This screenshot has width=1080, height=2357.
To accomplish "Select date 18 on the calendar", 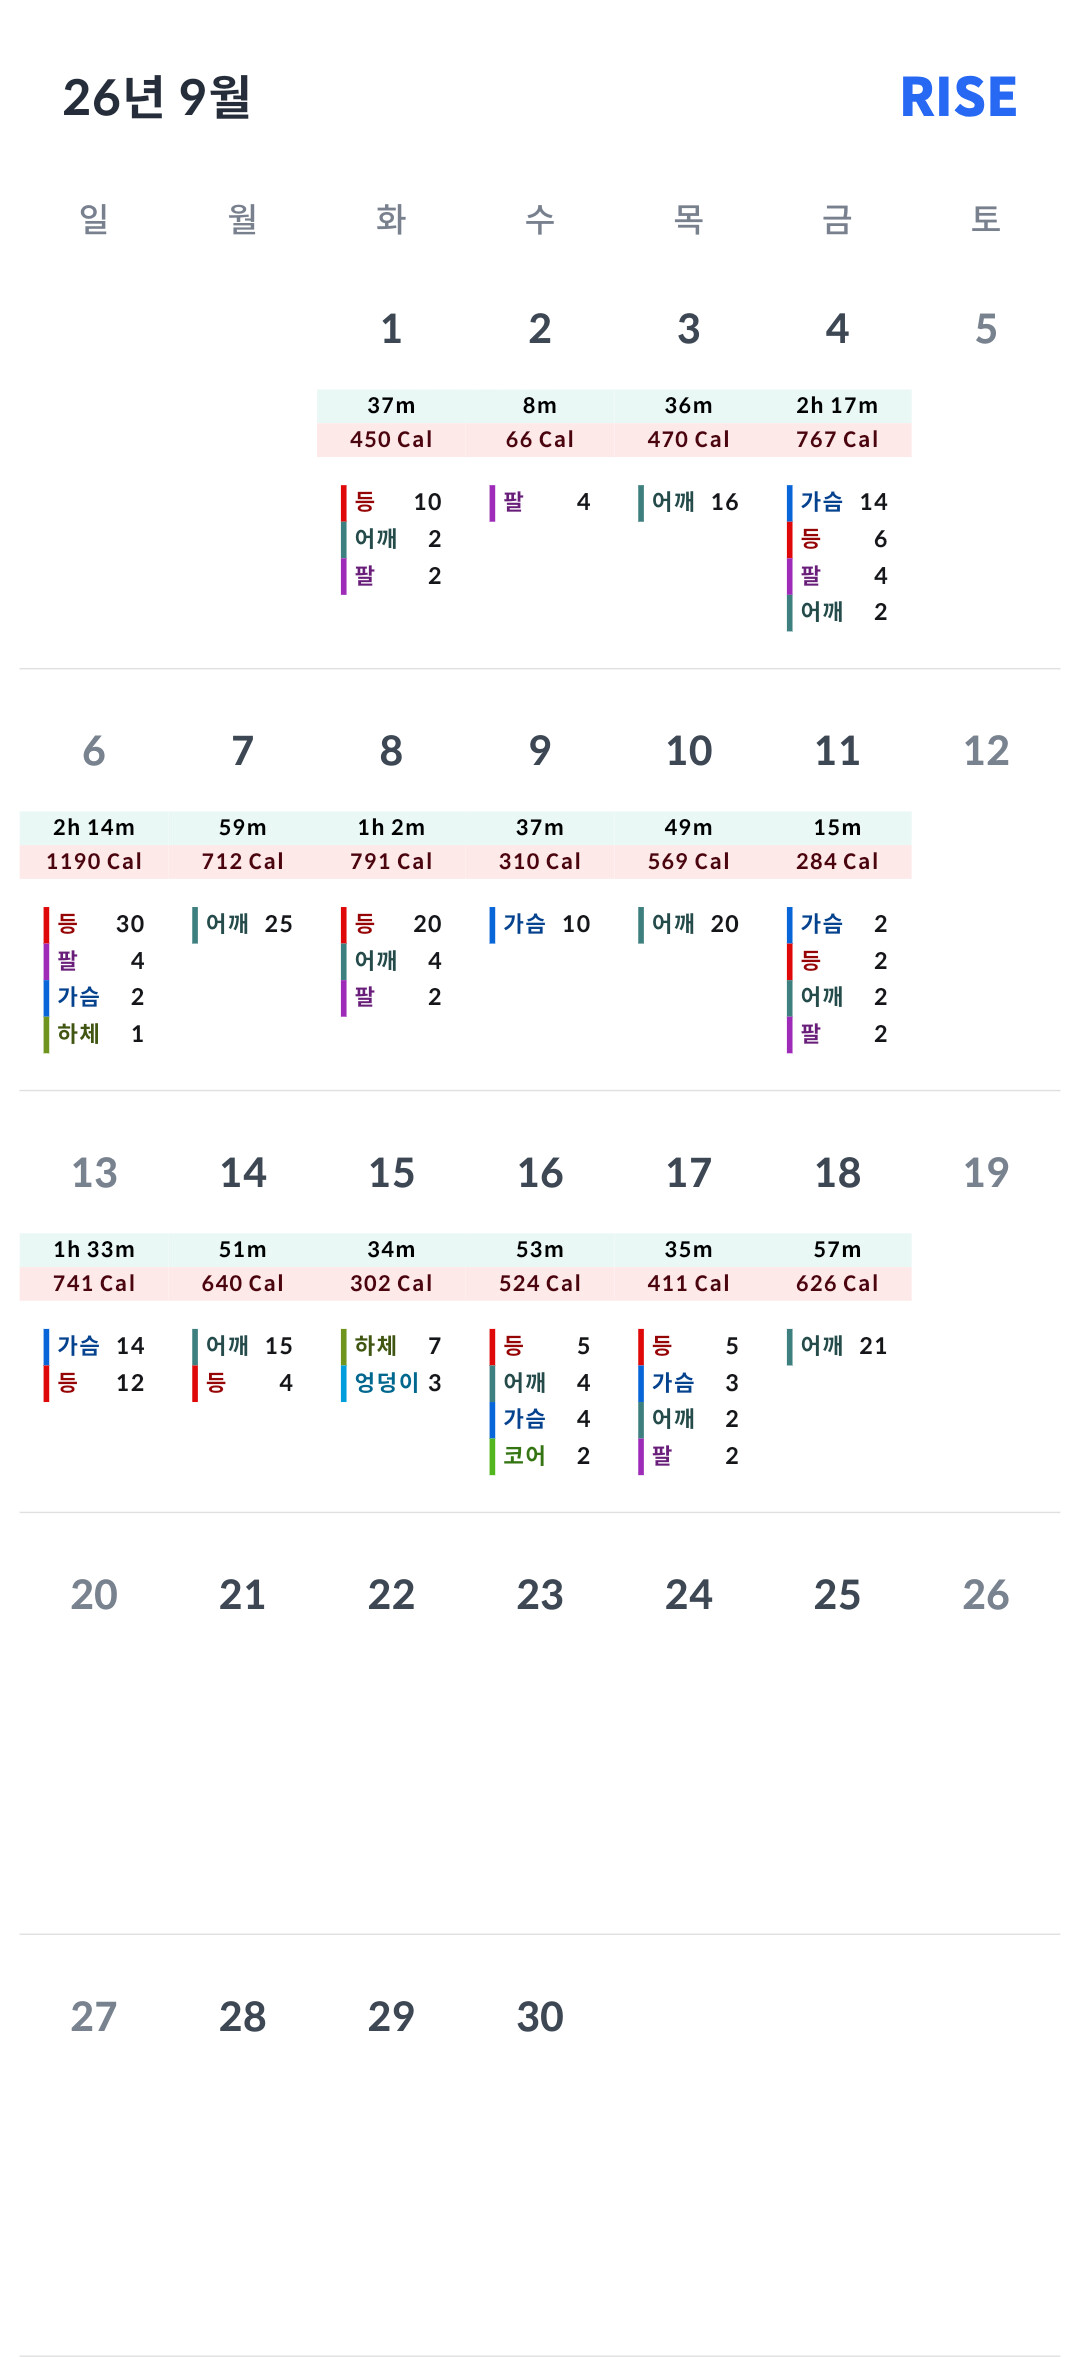I will [x=837, y=1173].
